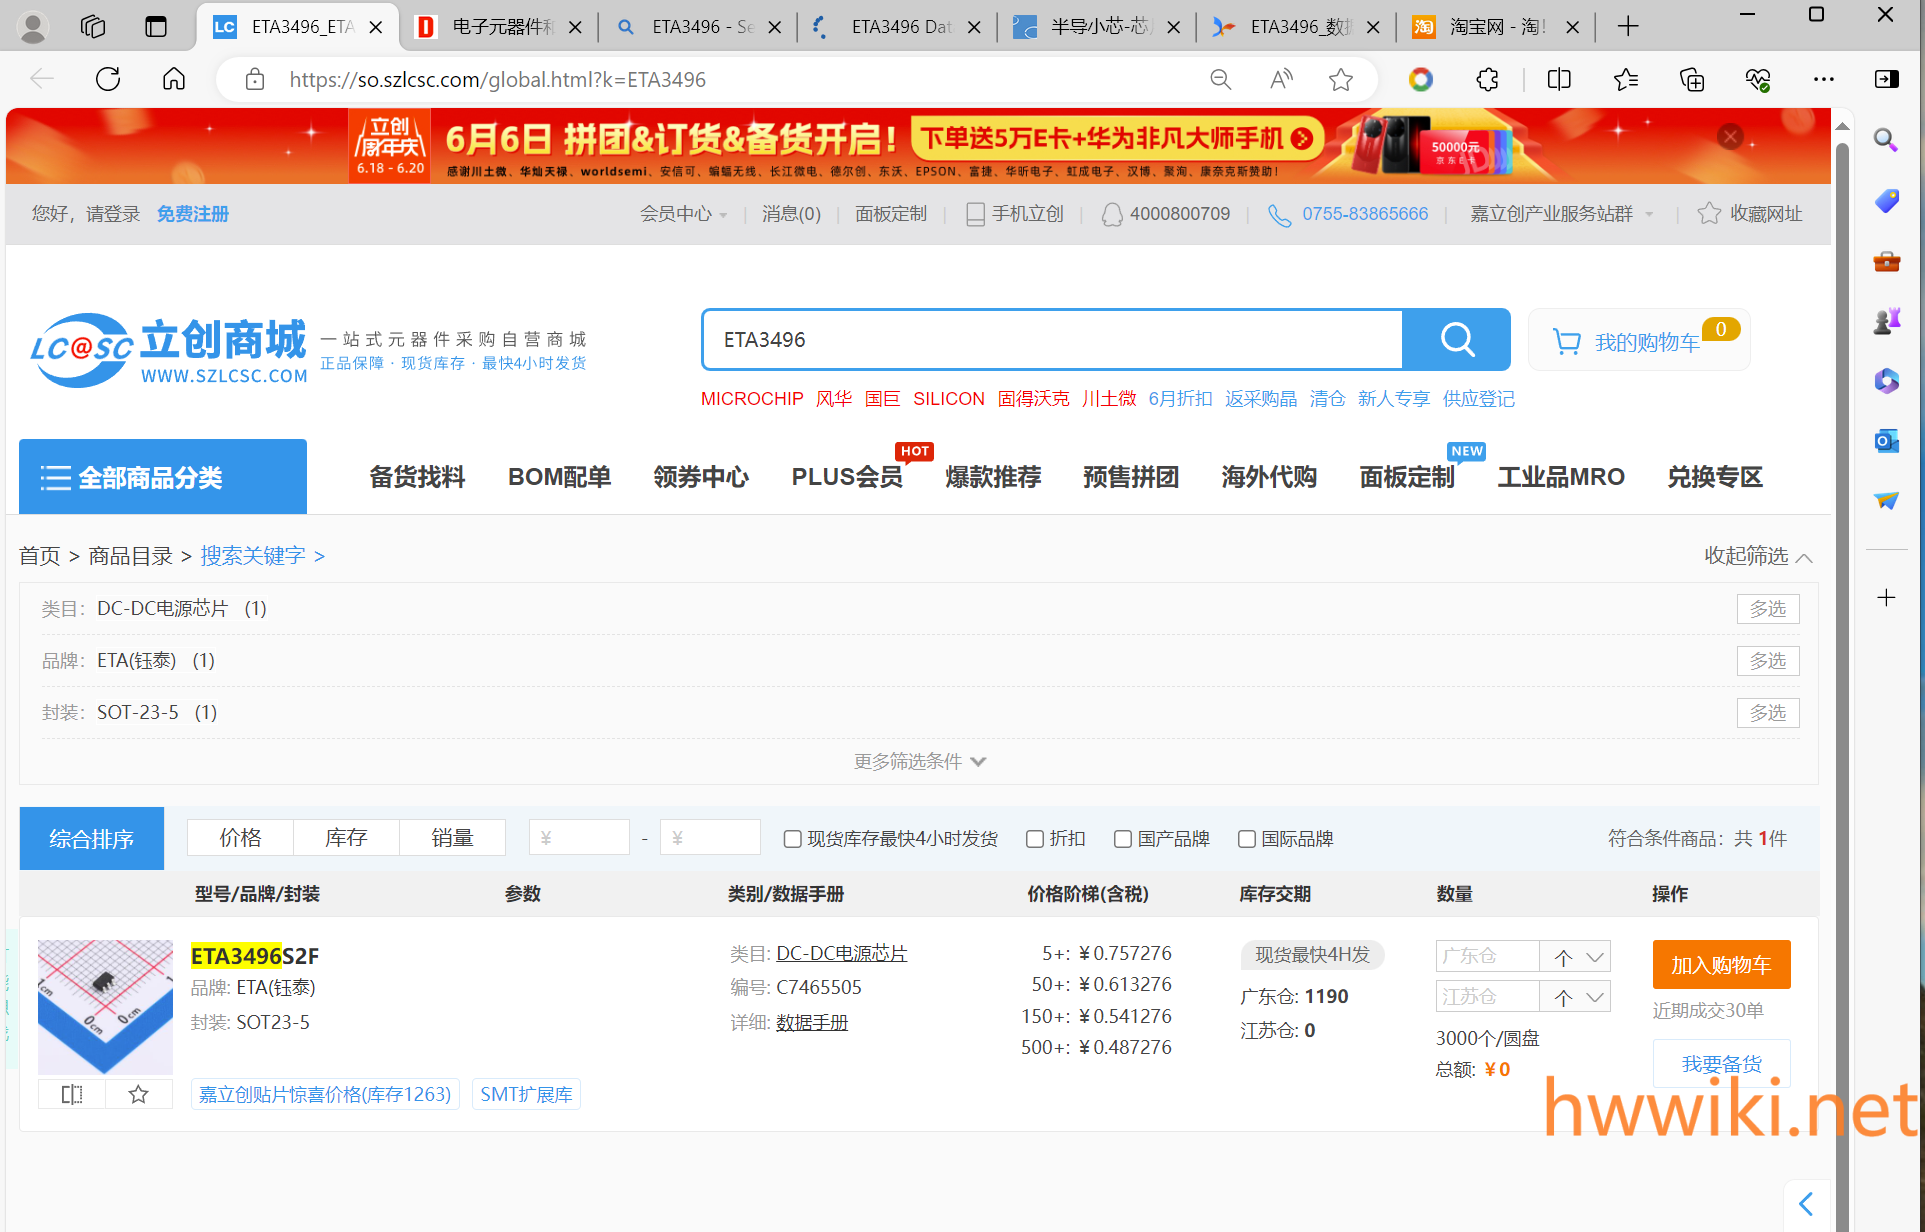This screenshot has height=1232, width=1925.
Task: Open the 数据手册 datasheet link
Action: pos(812,1023)
